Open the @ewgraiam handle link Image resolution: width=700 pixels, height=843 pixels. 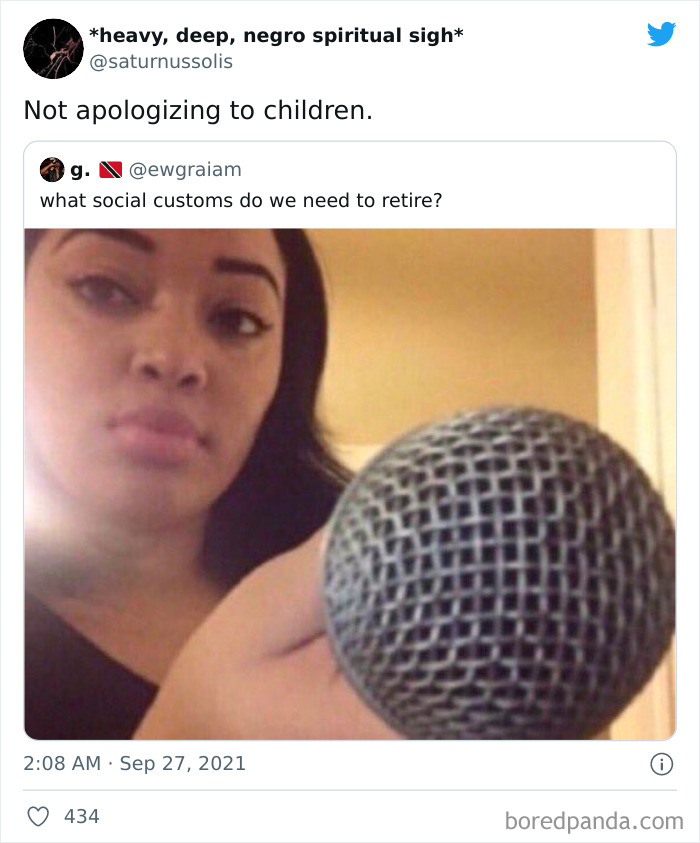[185, 169]
